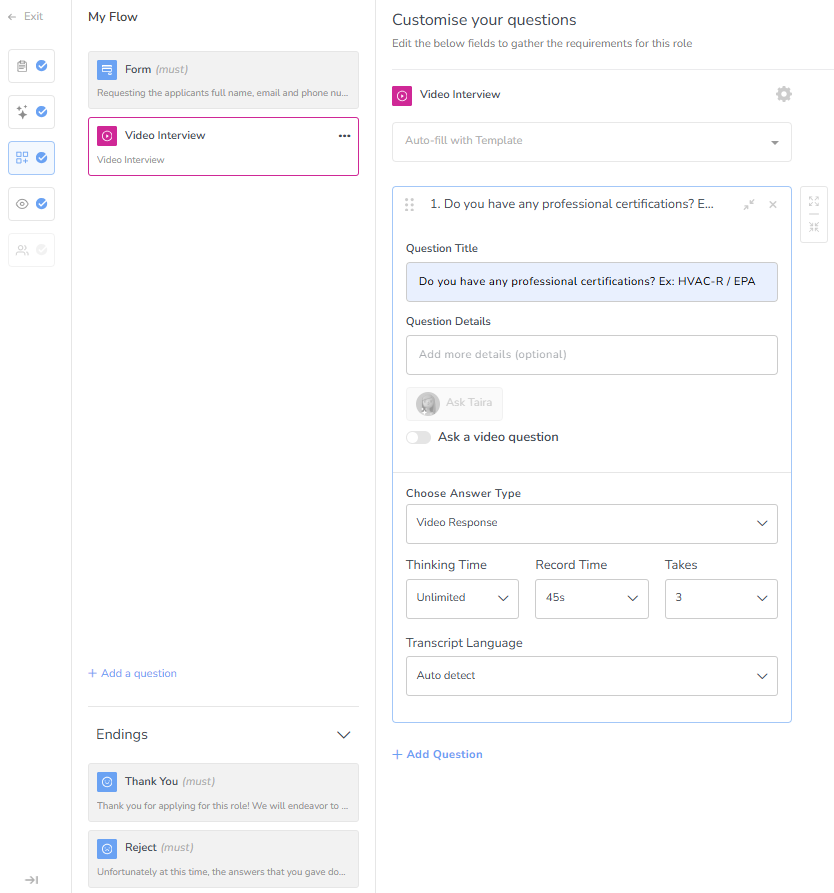Select the Thank You ending item
834x893 pixels.
pyautogui.click(x=223, y=792)
